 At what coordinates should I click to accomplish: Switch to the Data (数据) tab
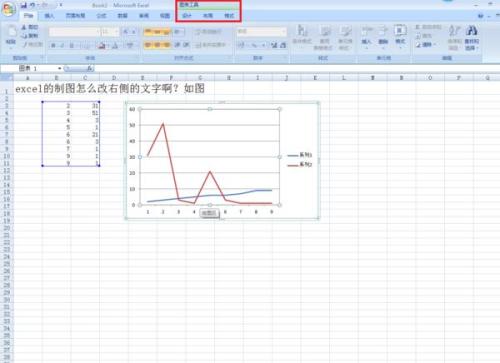[x=123, y=16]
